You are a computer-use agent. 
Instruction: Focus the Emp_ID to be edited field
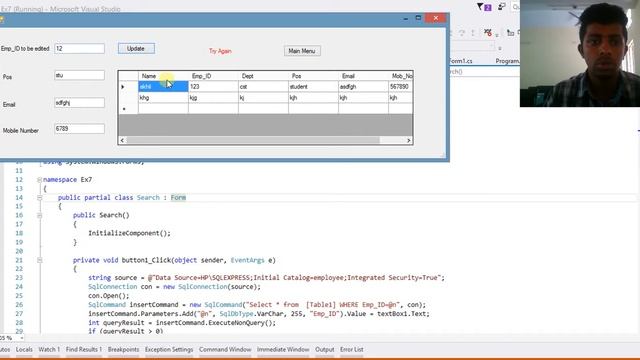79,49
